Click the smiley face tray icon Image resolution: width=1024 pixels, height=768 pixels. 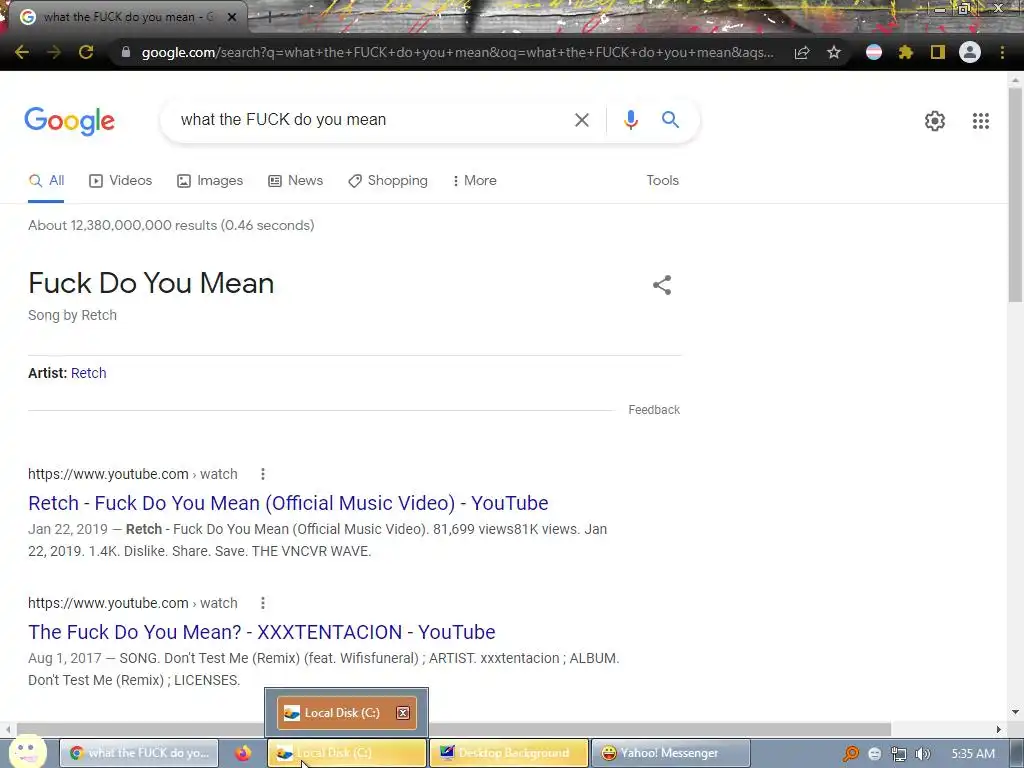pyautogui.click(x=874, y=754)
